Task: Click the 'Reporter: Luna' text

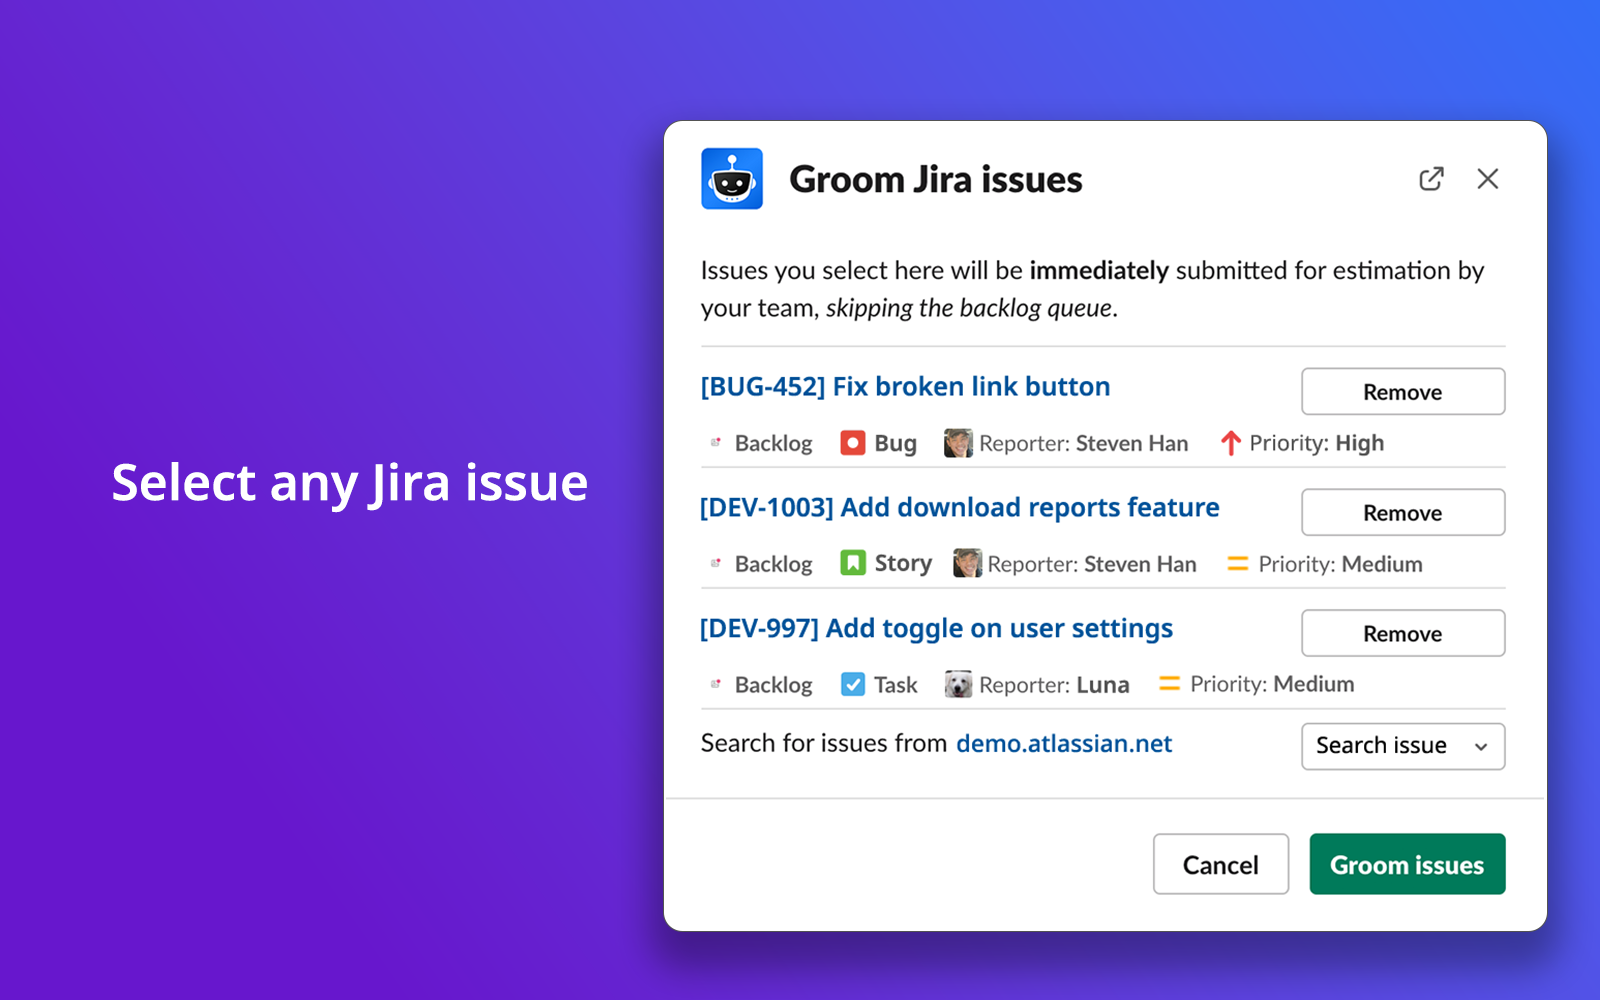Action: 1054,685
